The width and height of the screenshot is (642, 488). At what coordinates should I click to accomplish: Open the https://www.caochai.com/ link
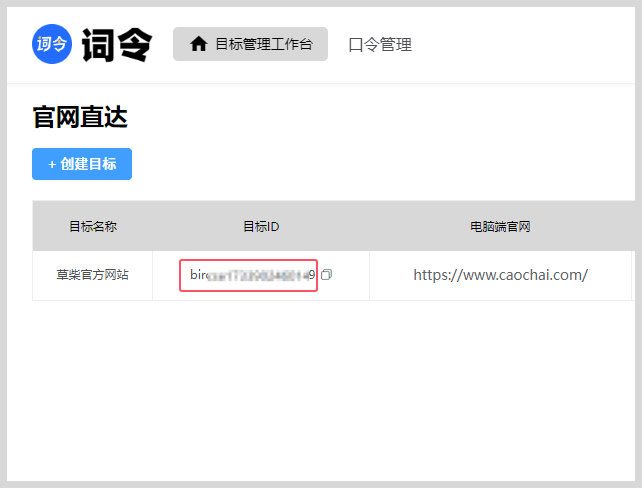pos(500,275)
